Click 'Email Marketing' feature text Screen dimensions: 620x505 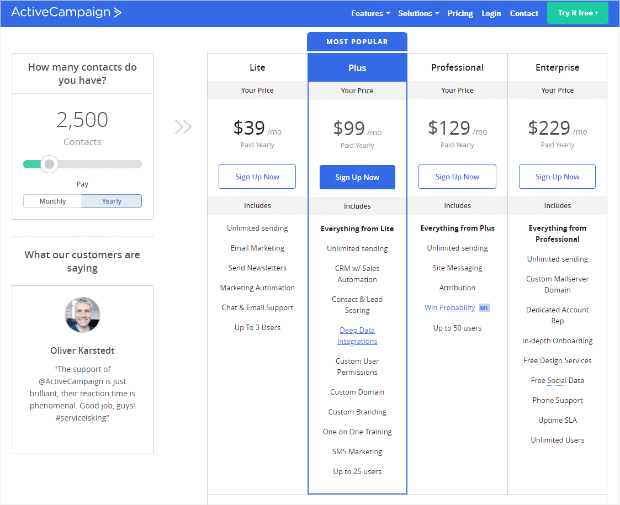[257, 248]
